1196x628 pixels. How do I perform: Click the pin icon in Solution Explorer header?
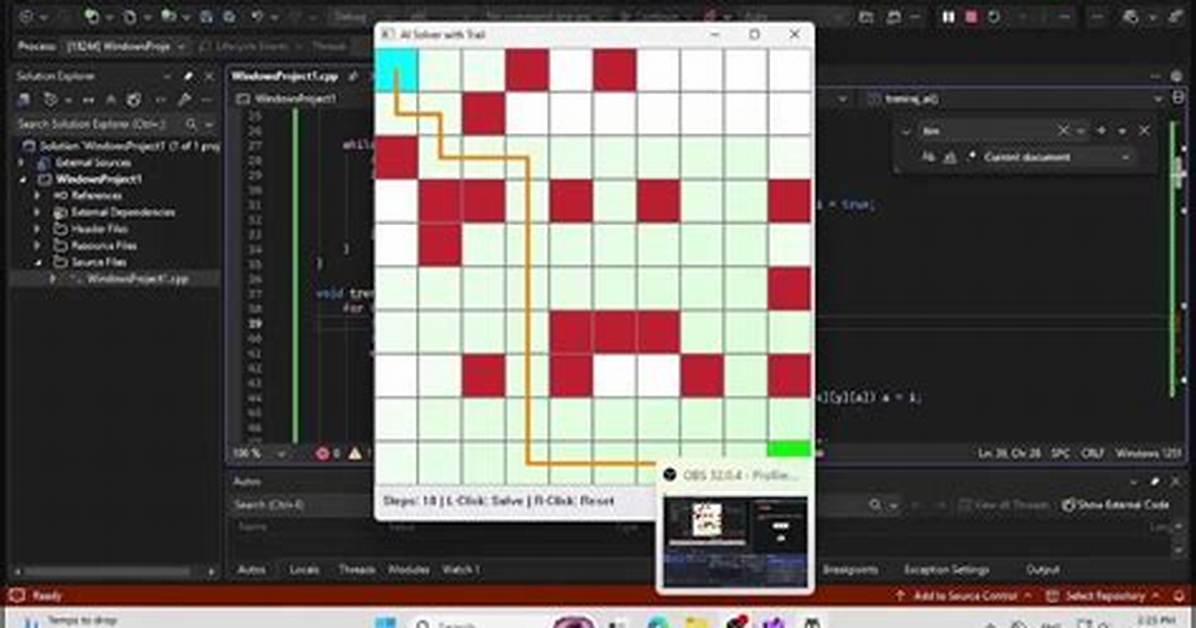(188, 76)
